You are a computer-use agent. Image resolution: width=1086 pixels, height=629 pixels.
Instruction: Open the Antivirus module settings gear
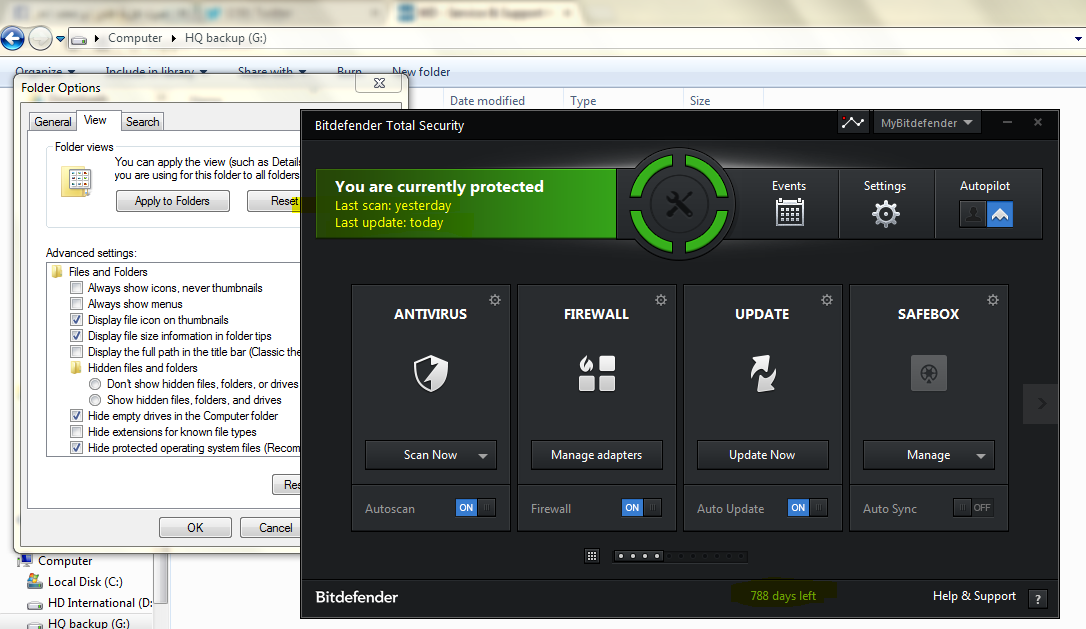495,300
